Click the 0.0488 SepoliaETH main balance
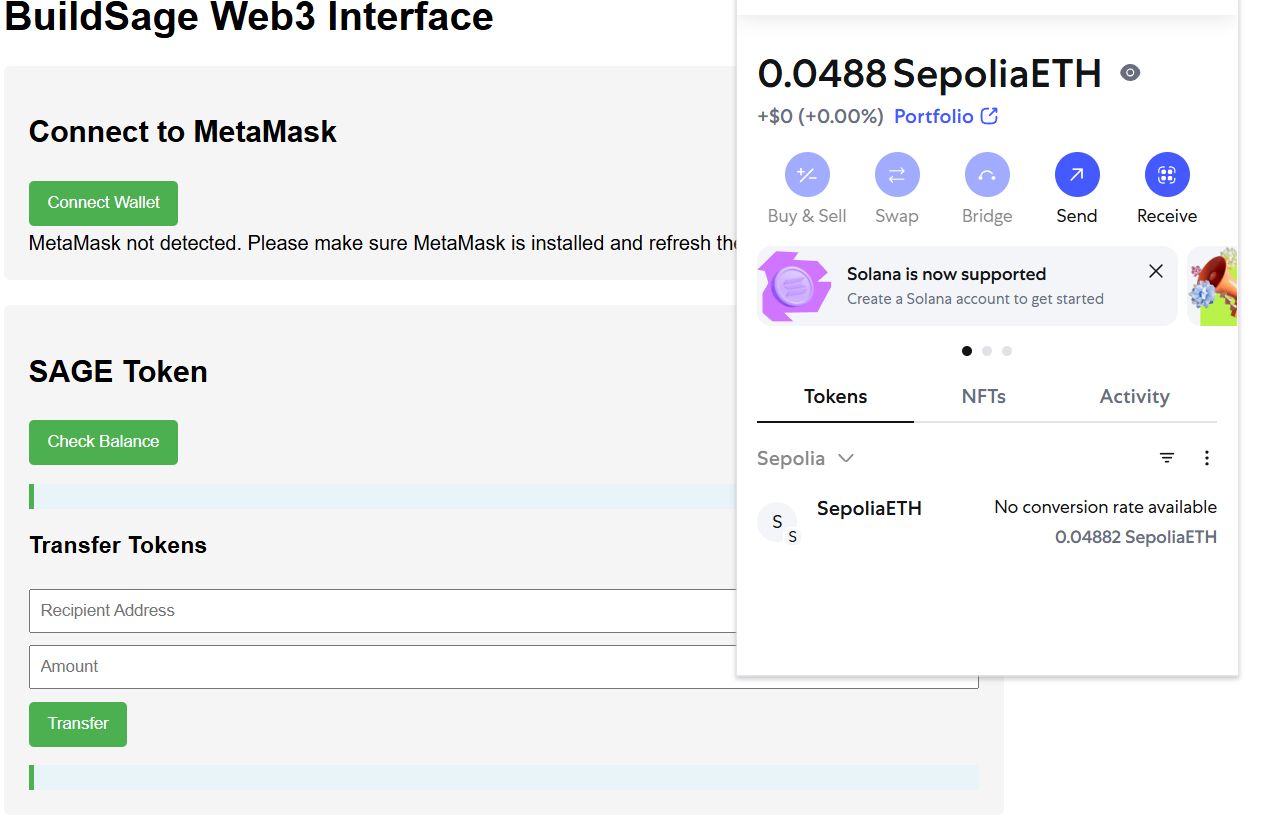 929,74
